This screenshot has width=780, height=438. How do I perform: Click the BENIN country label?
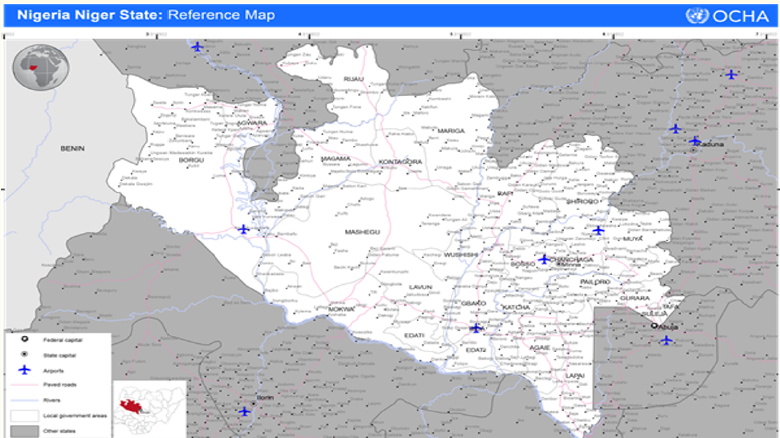click(73, 148)
